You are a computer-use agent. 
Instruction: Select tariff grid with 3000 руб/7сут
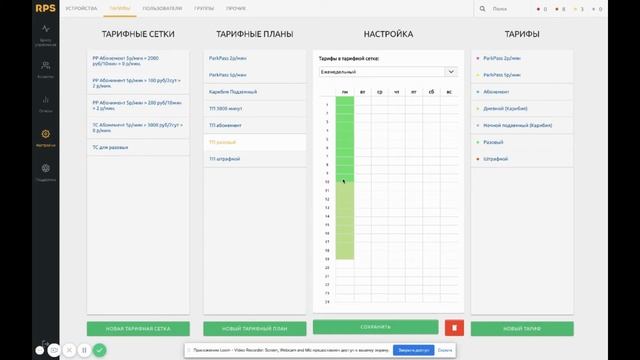(138, 128)
